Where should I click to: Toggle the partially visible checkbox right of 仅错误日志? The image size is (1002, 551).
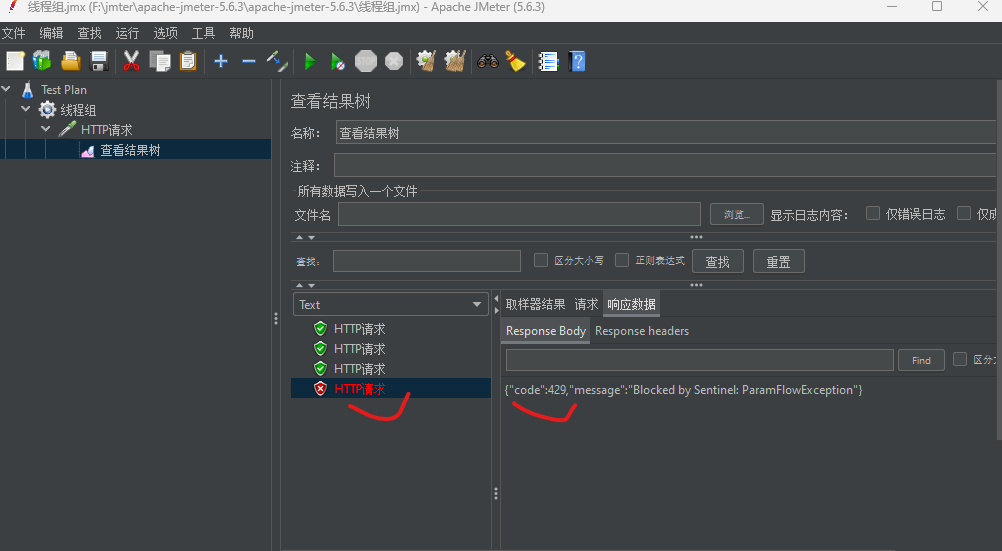click(964, 213)
